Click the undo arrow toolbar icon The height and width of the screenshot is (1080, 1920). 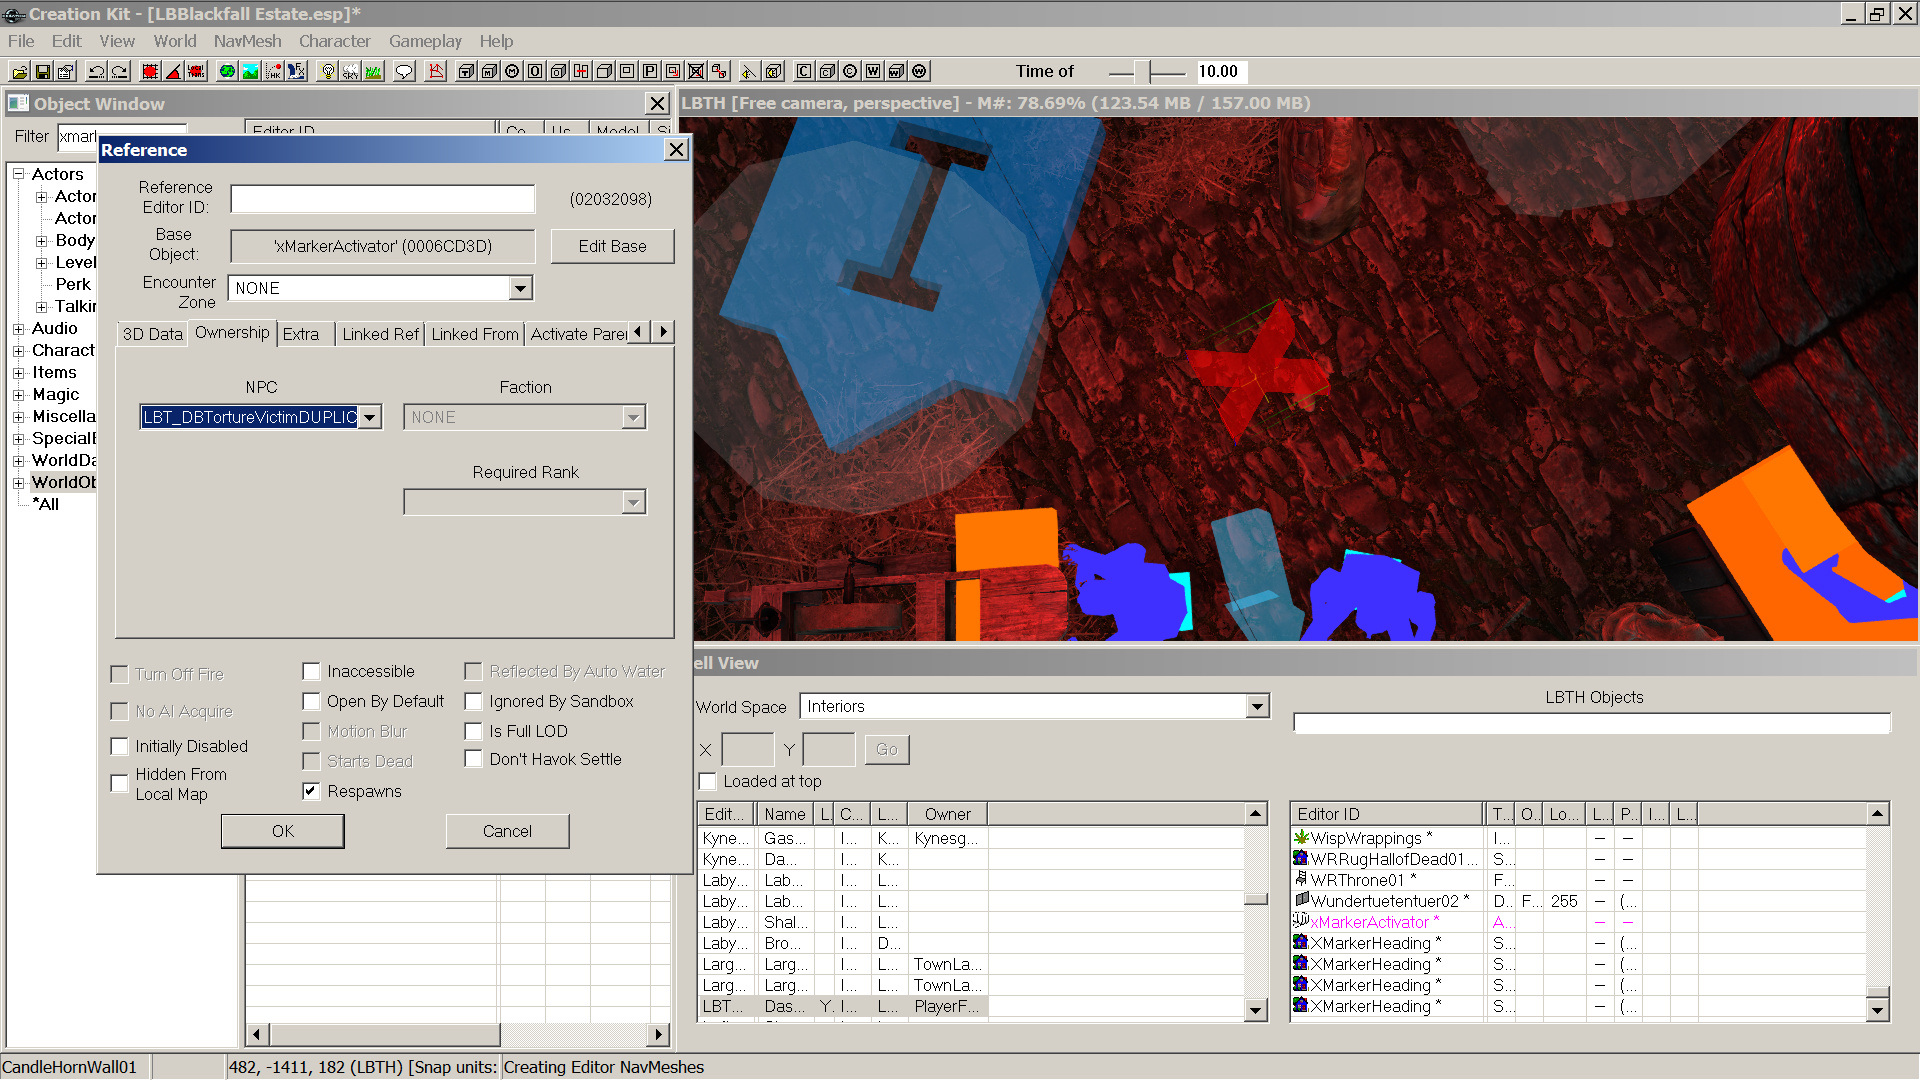(x=97, y=72)
